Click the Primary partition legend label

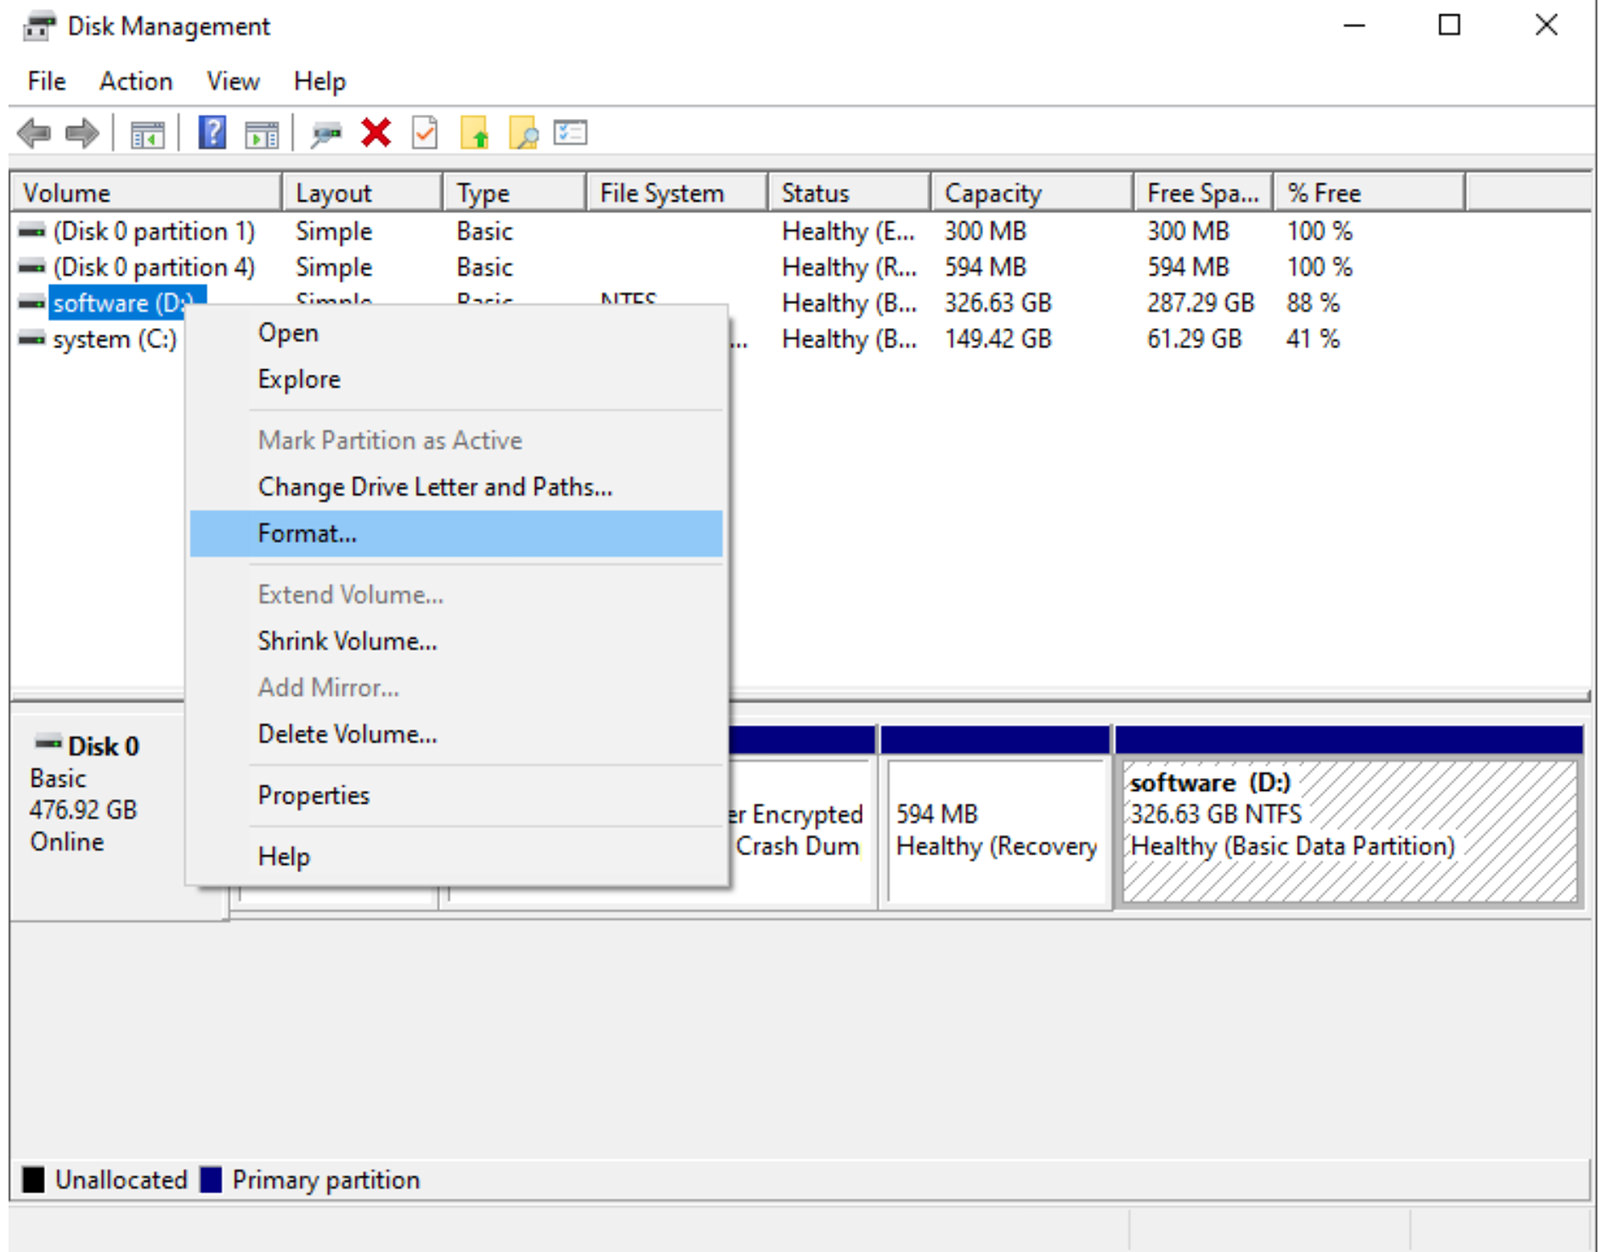pyautogui.click(x=326, y=1180)
